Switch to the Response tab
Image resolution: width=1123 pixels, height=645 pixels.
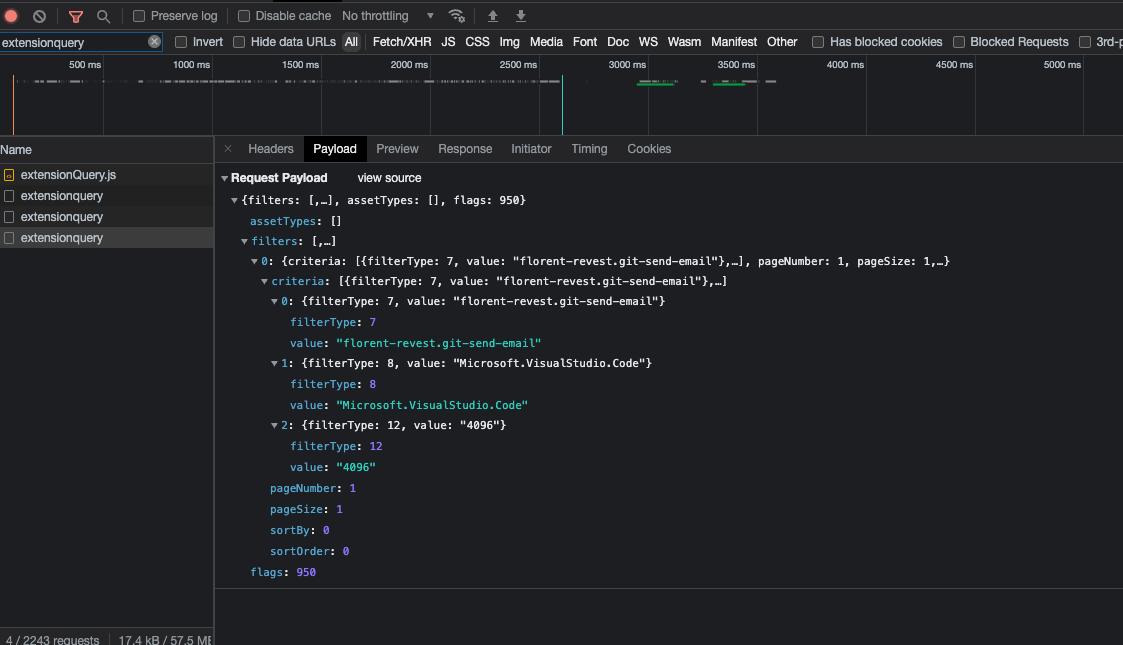pyautogui.click(x=465, y=149)
